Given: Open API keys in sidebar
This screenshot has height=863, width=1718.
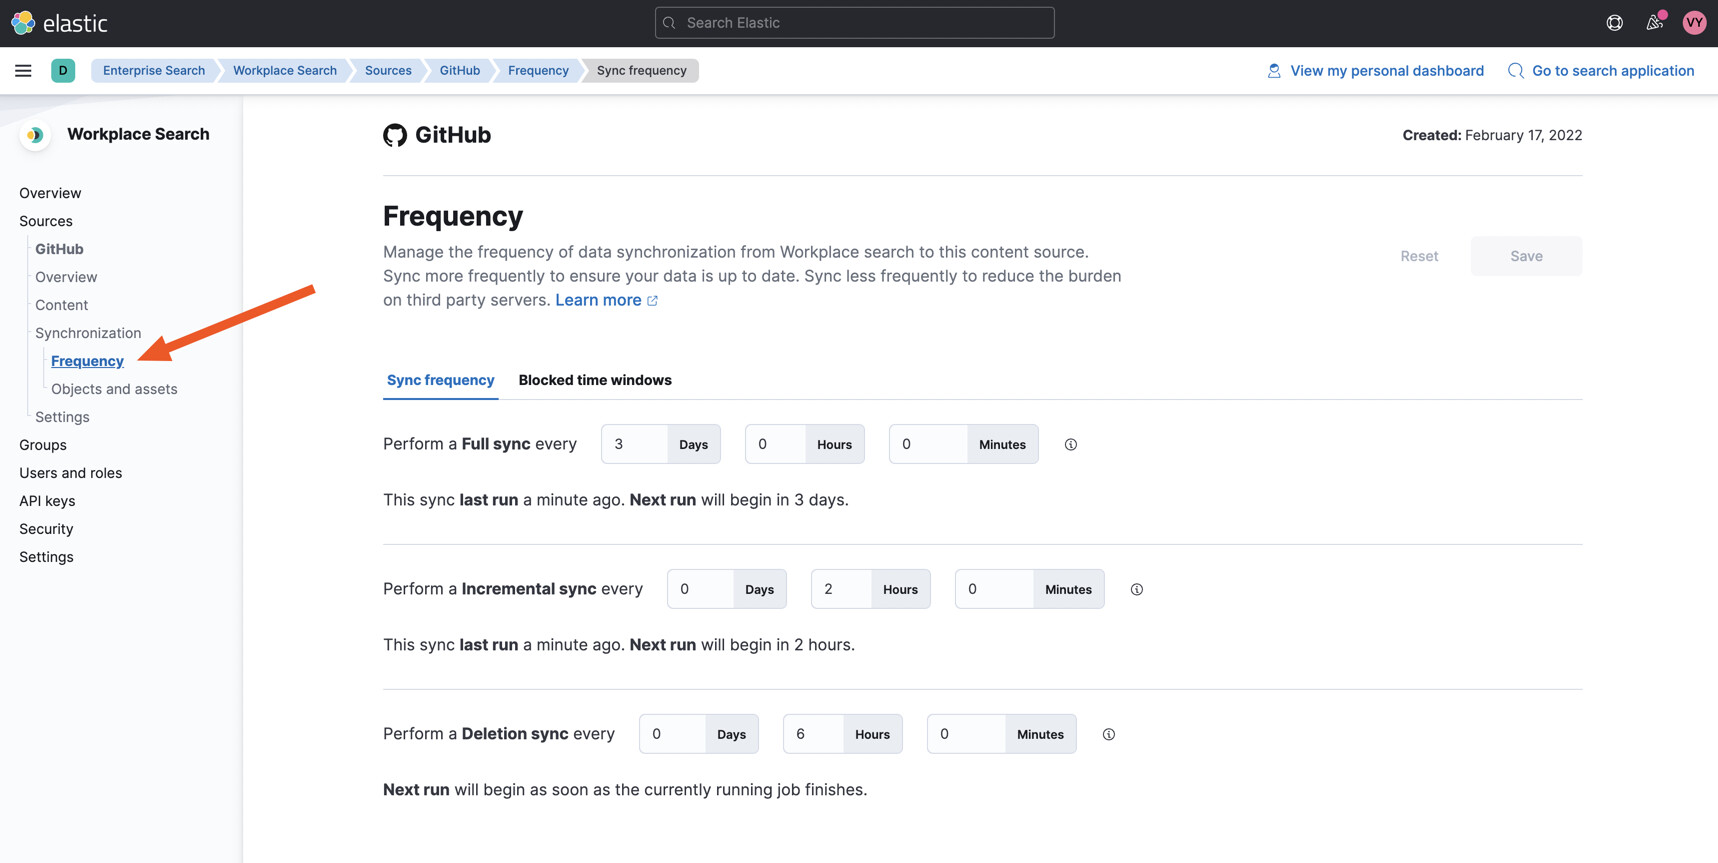Looking at the screenshot, I should (x=47, y=501).
